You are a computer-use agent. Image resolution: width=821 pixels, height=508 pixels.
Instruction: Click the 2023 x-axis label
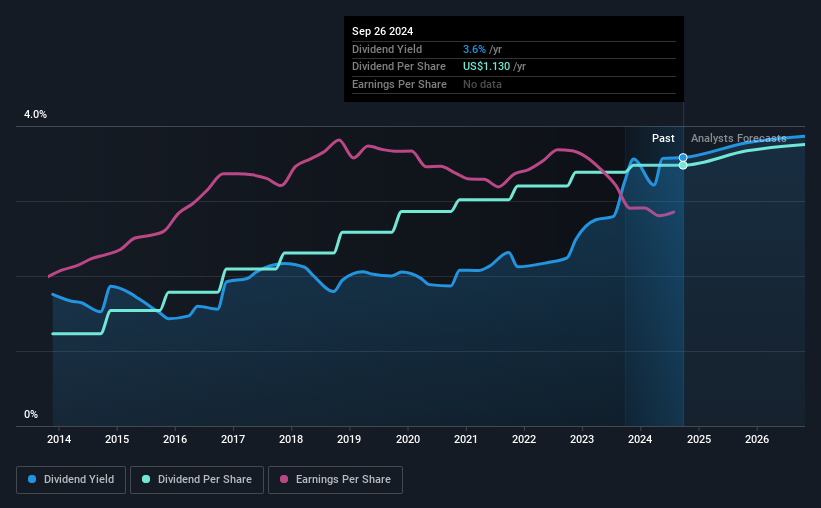[x=582, y=439]
